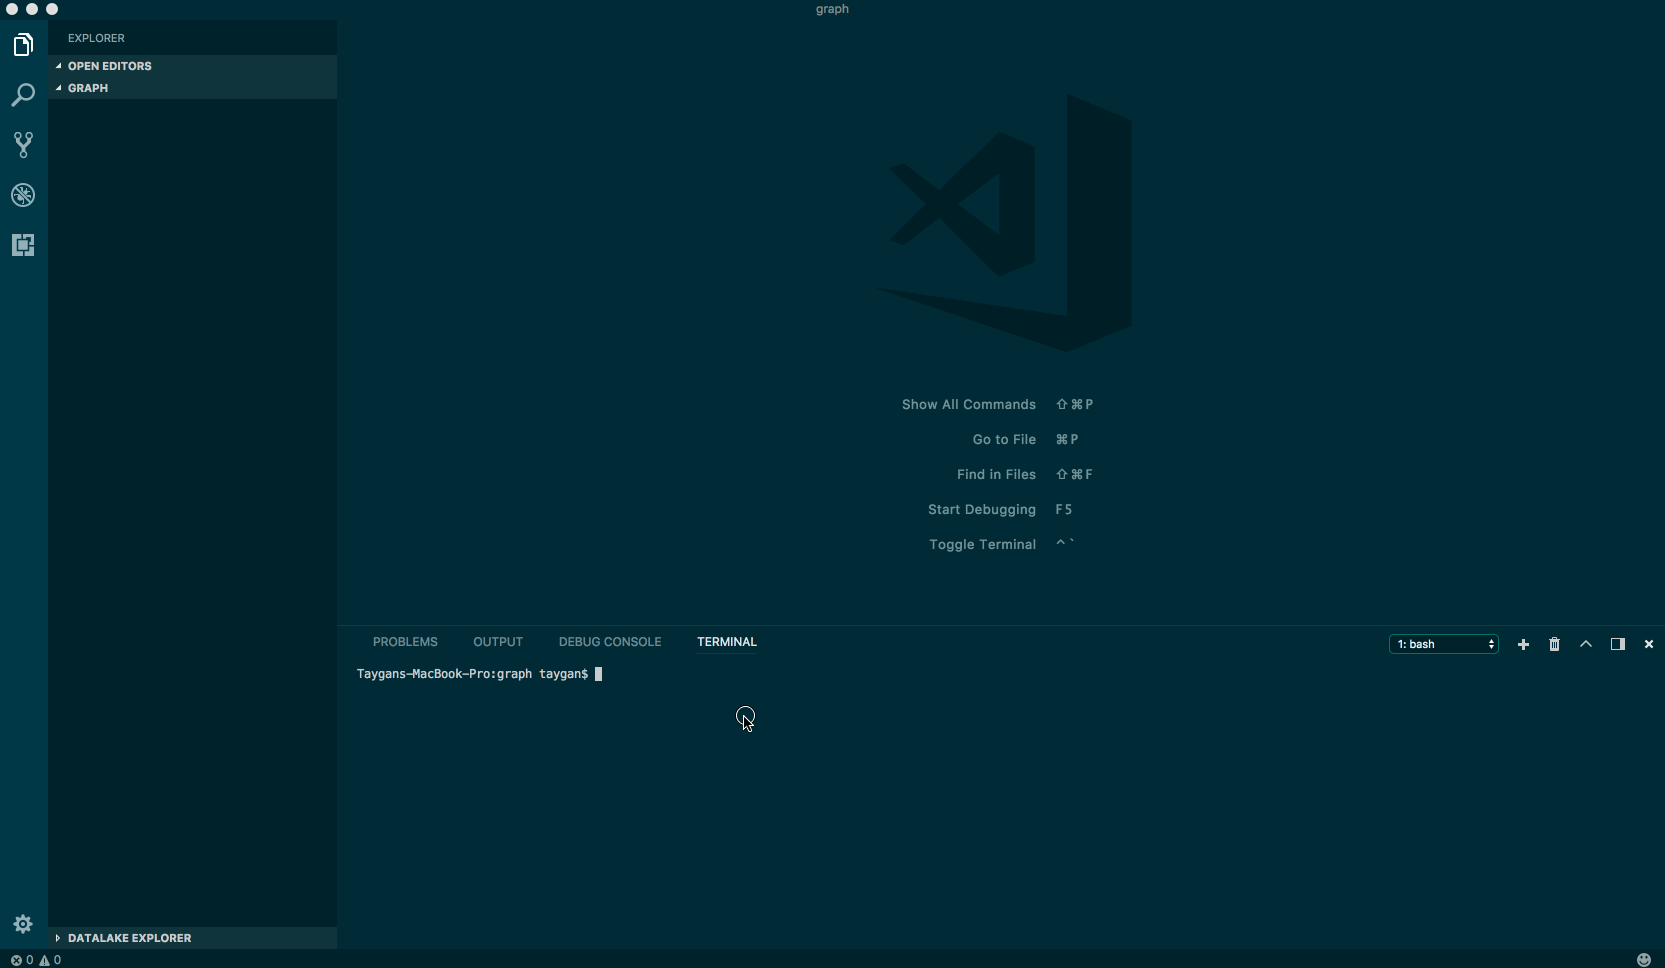Collapse the GRAPH folder section
The width and height of the screenshot is (1665, 968).
(192, 88)
